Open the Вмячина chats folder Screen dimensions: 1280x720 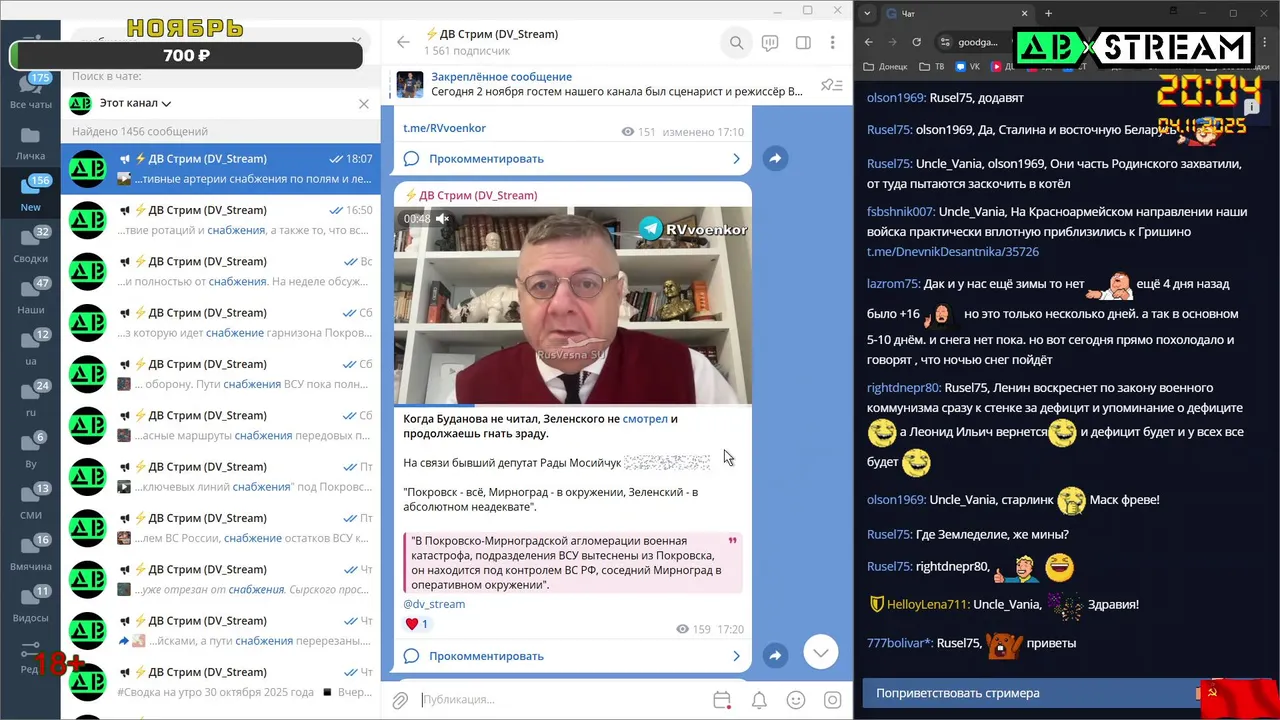31,553
